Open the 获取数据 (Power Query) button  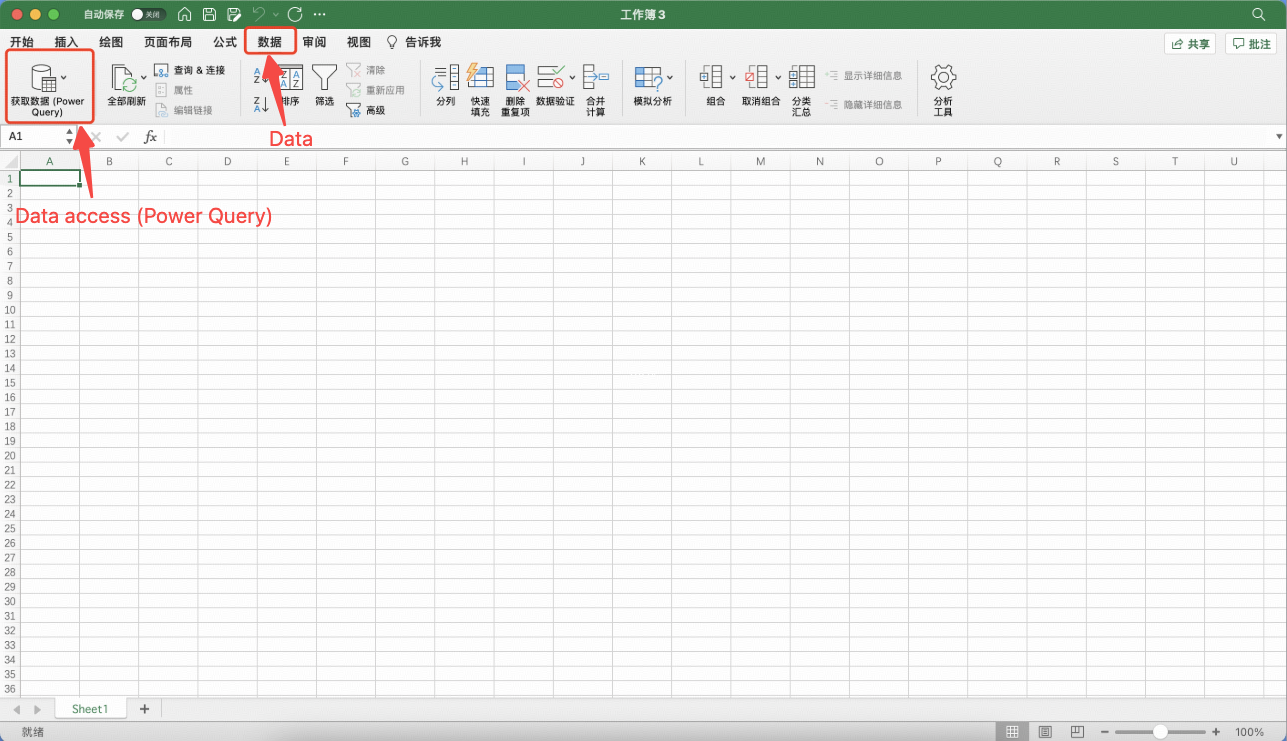[x=47, y=88]
